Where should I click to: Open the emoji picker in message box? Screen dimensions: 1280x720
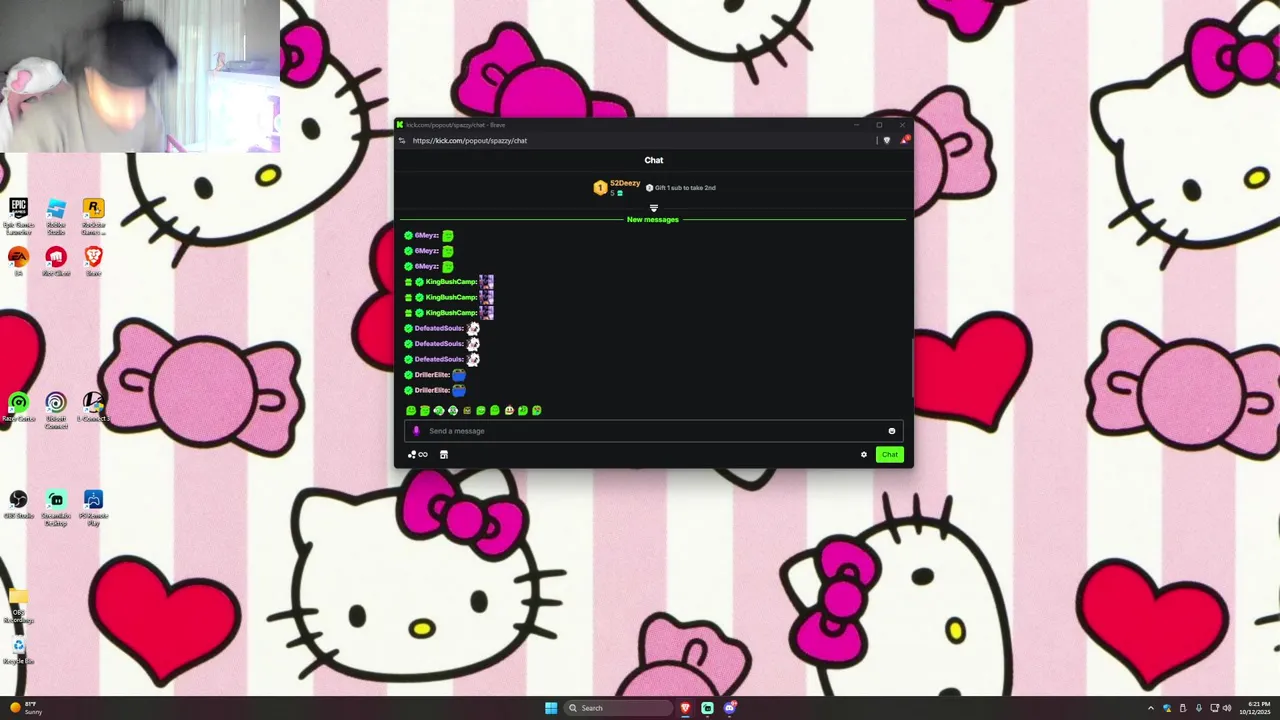891,431
